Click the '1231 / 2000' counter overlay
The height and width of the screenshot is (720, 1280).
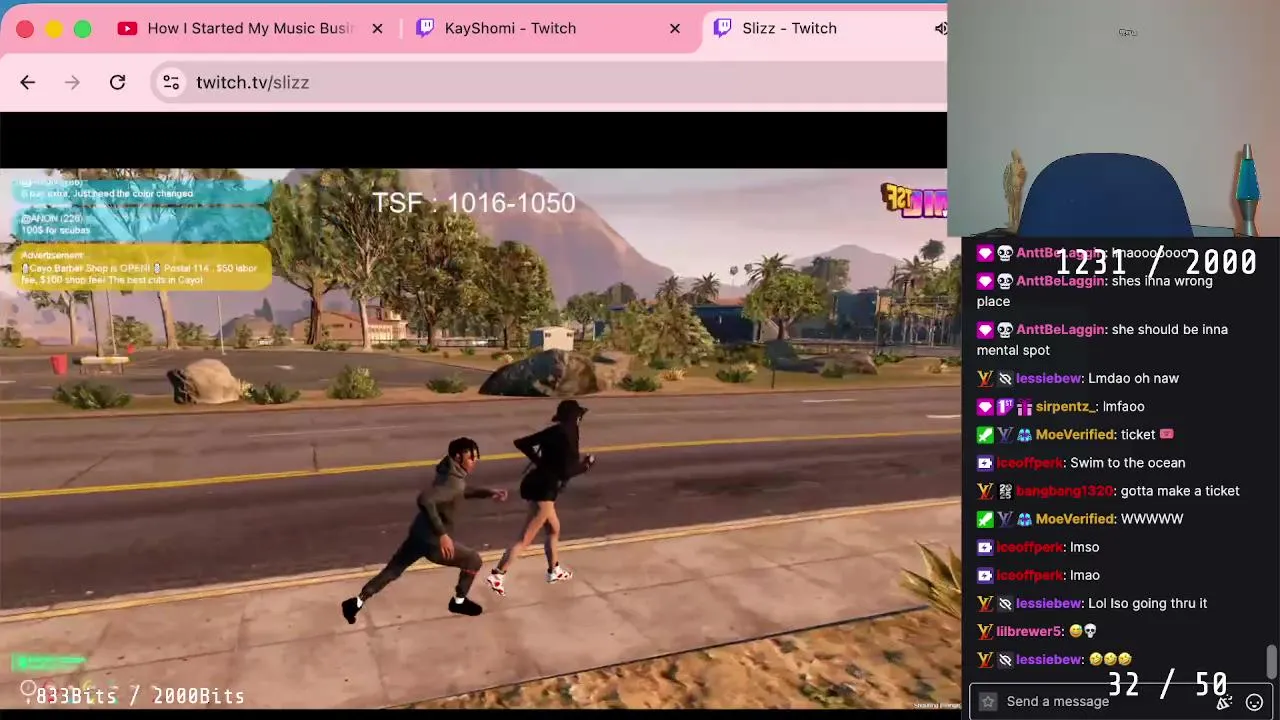(1156, 263)
